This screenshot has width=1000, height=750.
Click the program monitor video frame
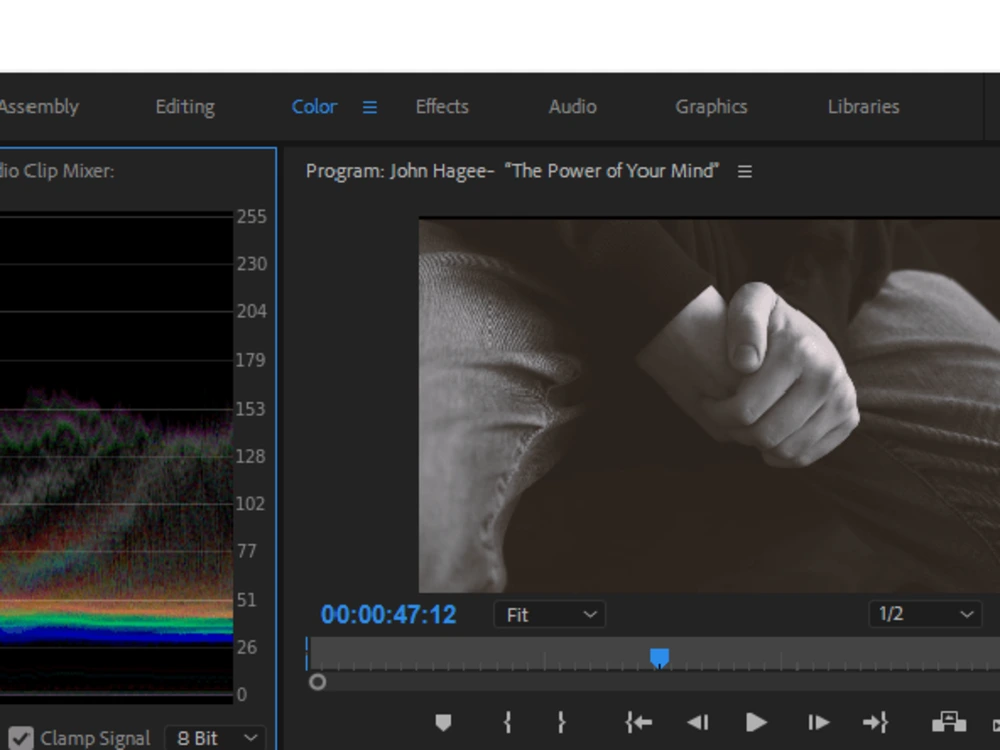tap(709, 406)
